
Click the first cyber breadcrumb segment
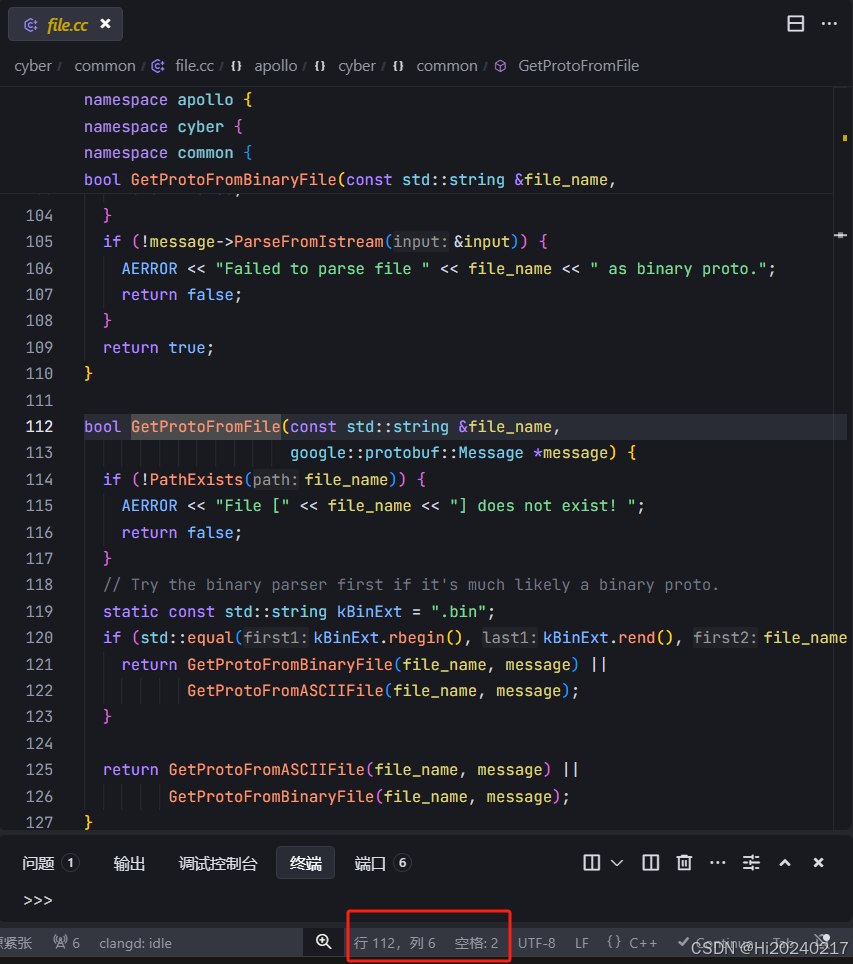(33, 66)
